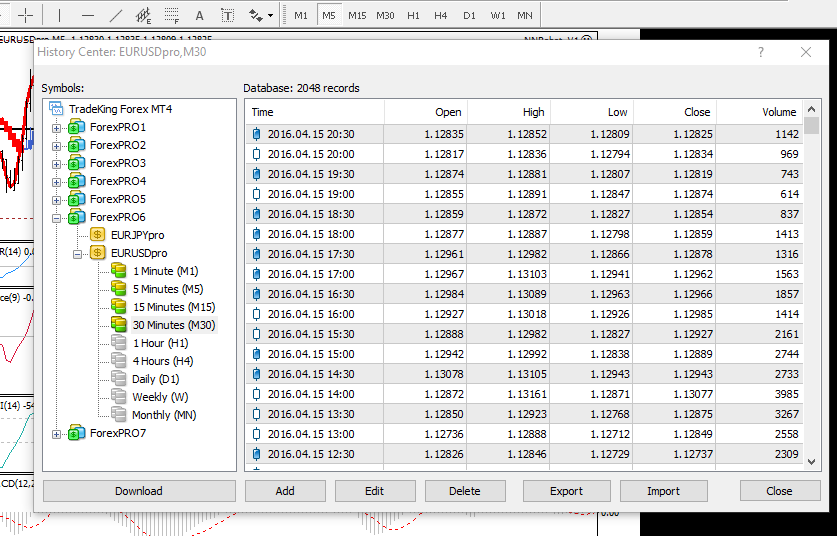
Task: Switch chart to M15 timeframe
Action: coord(357,15)
